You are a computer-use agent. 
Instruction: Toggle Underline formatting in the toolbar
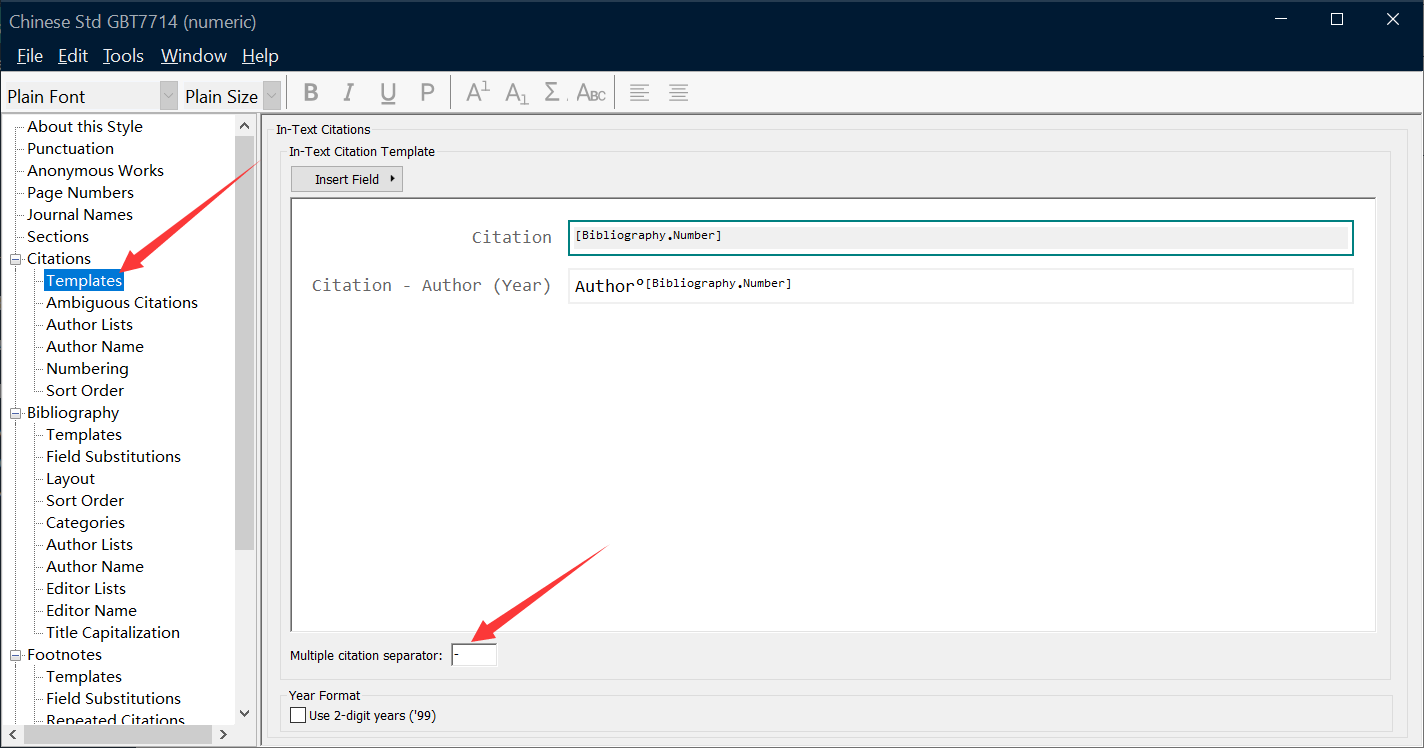(x=388, y=93)
